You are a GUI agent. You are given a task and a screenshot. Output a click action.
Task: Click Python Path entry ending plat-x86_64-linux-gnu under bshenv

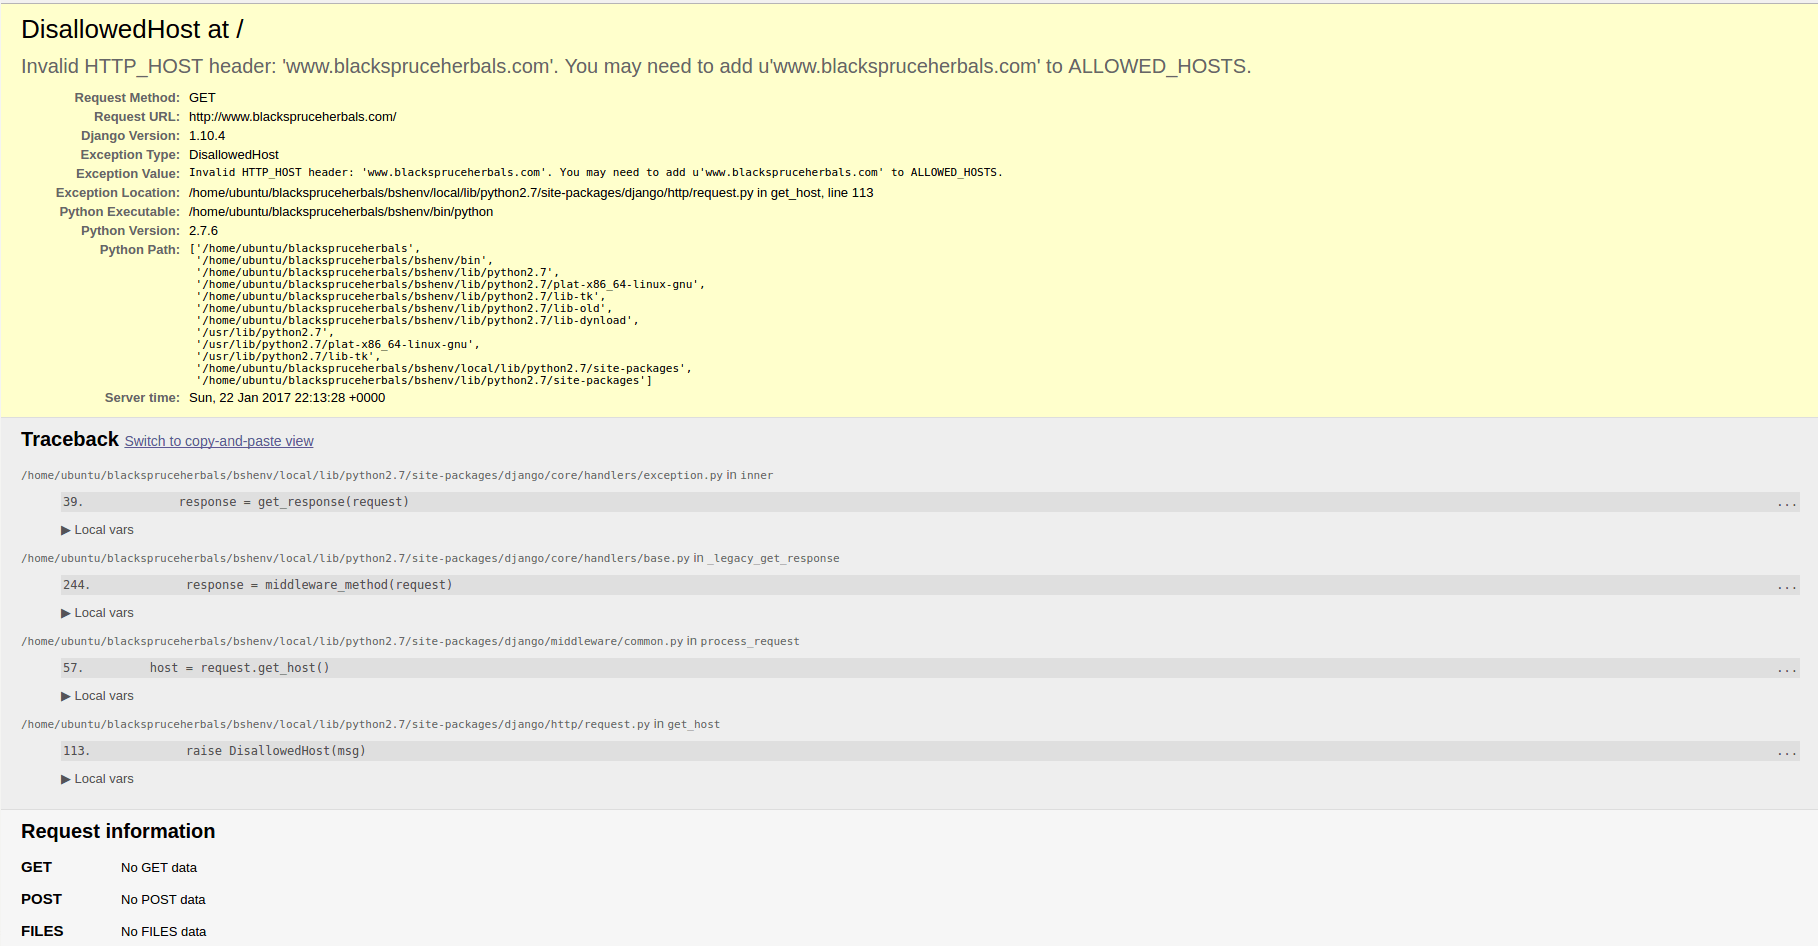(450, 284)
